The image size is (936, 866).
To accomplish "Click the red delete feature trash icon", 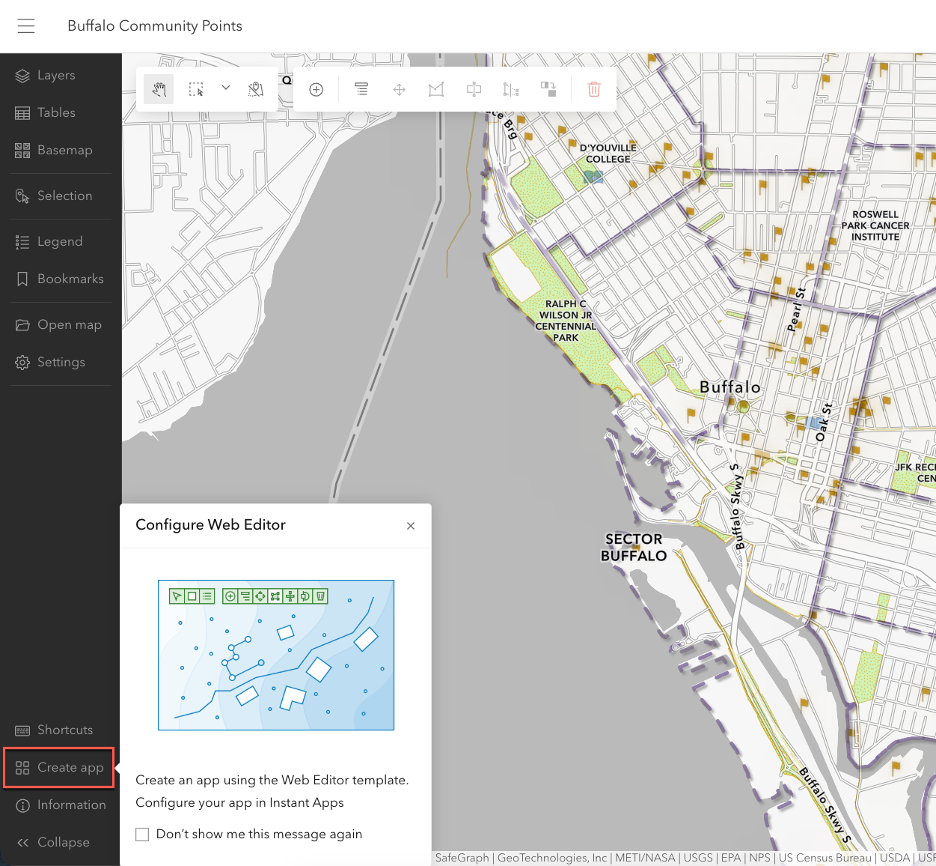I will point(594,89).
